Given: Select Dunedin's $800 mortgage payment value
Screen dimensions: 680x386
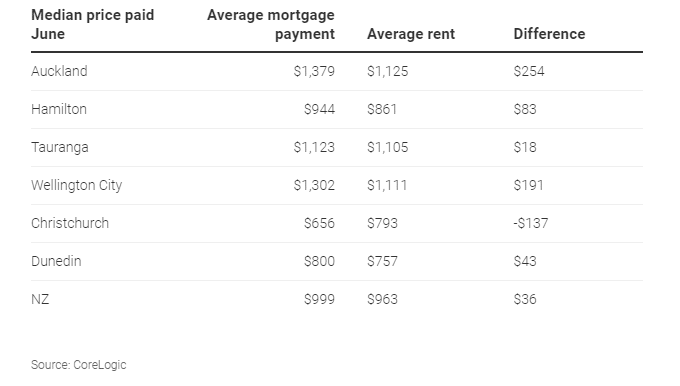Looking at the screenshot, I should click(319, 262).
